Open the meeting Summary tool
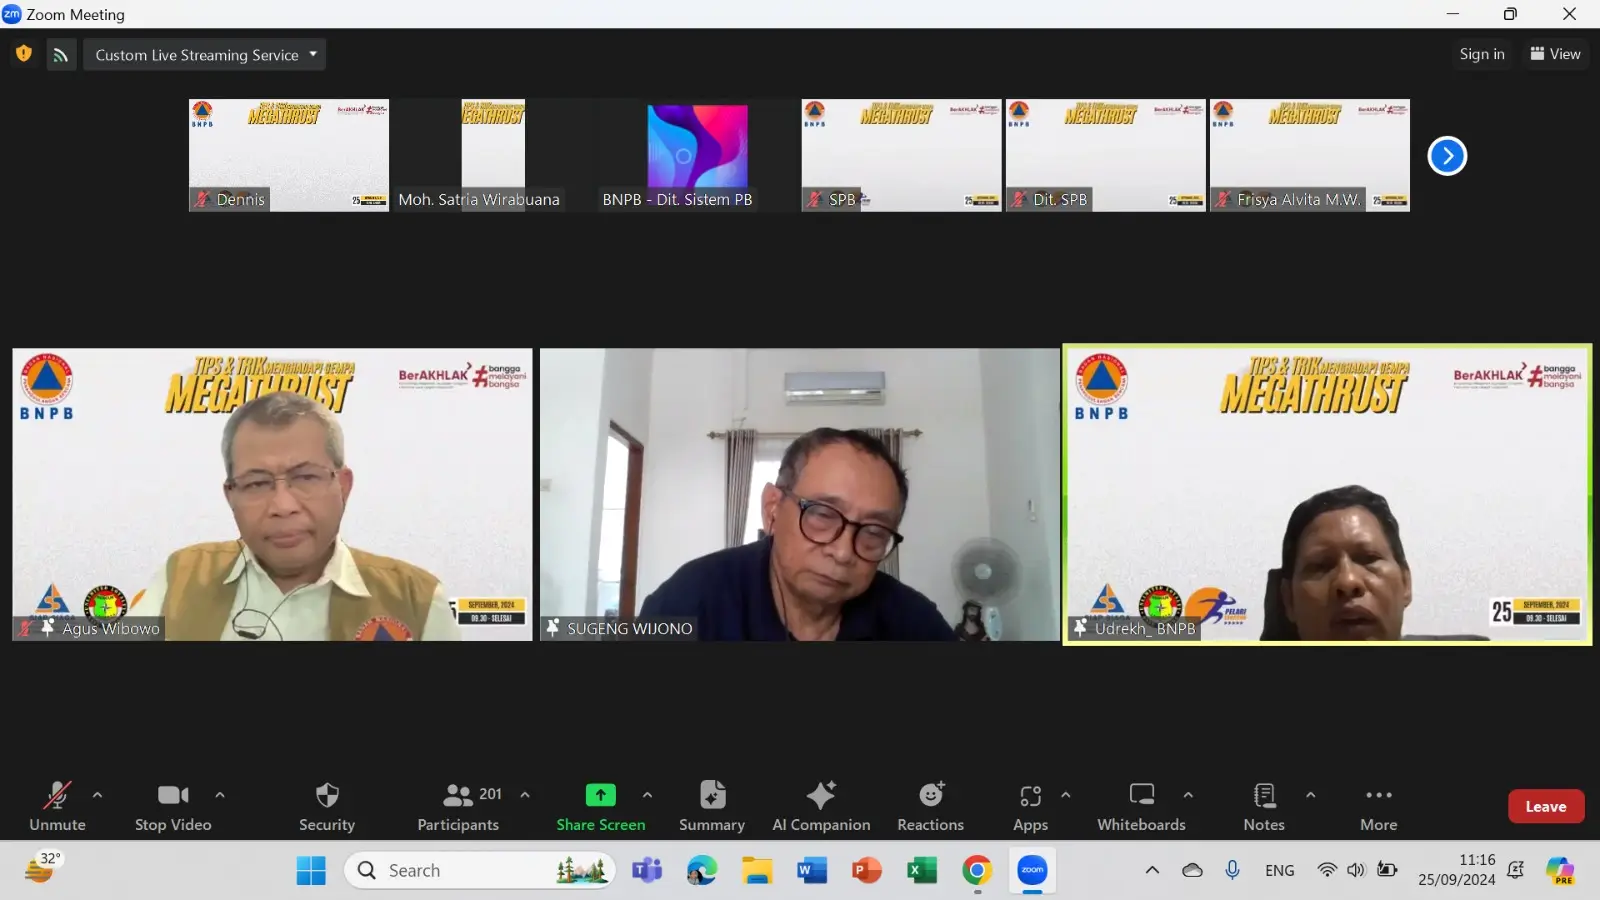 click(712, 806)
